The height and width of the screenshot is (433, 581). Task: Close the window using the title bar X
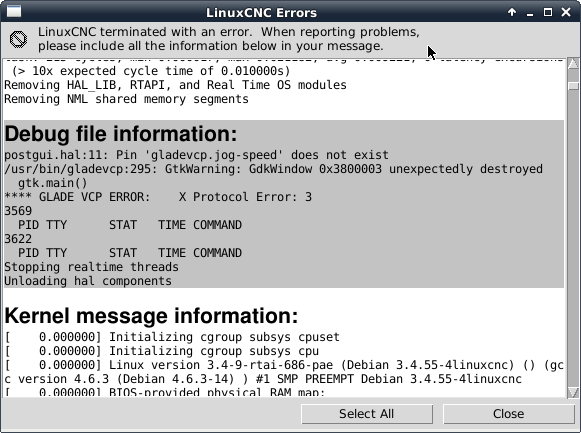point(566,12)
